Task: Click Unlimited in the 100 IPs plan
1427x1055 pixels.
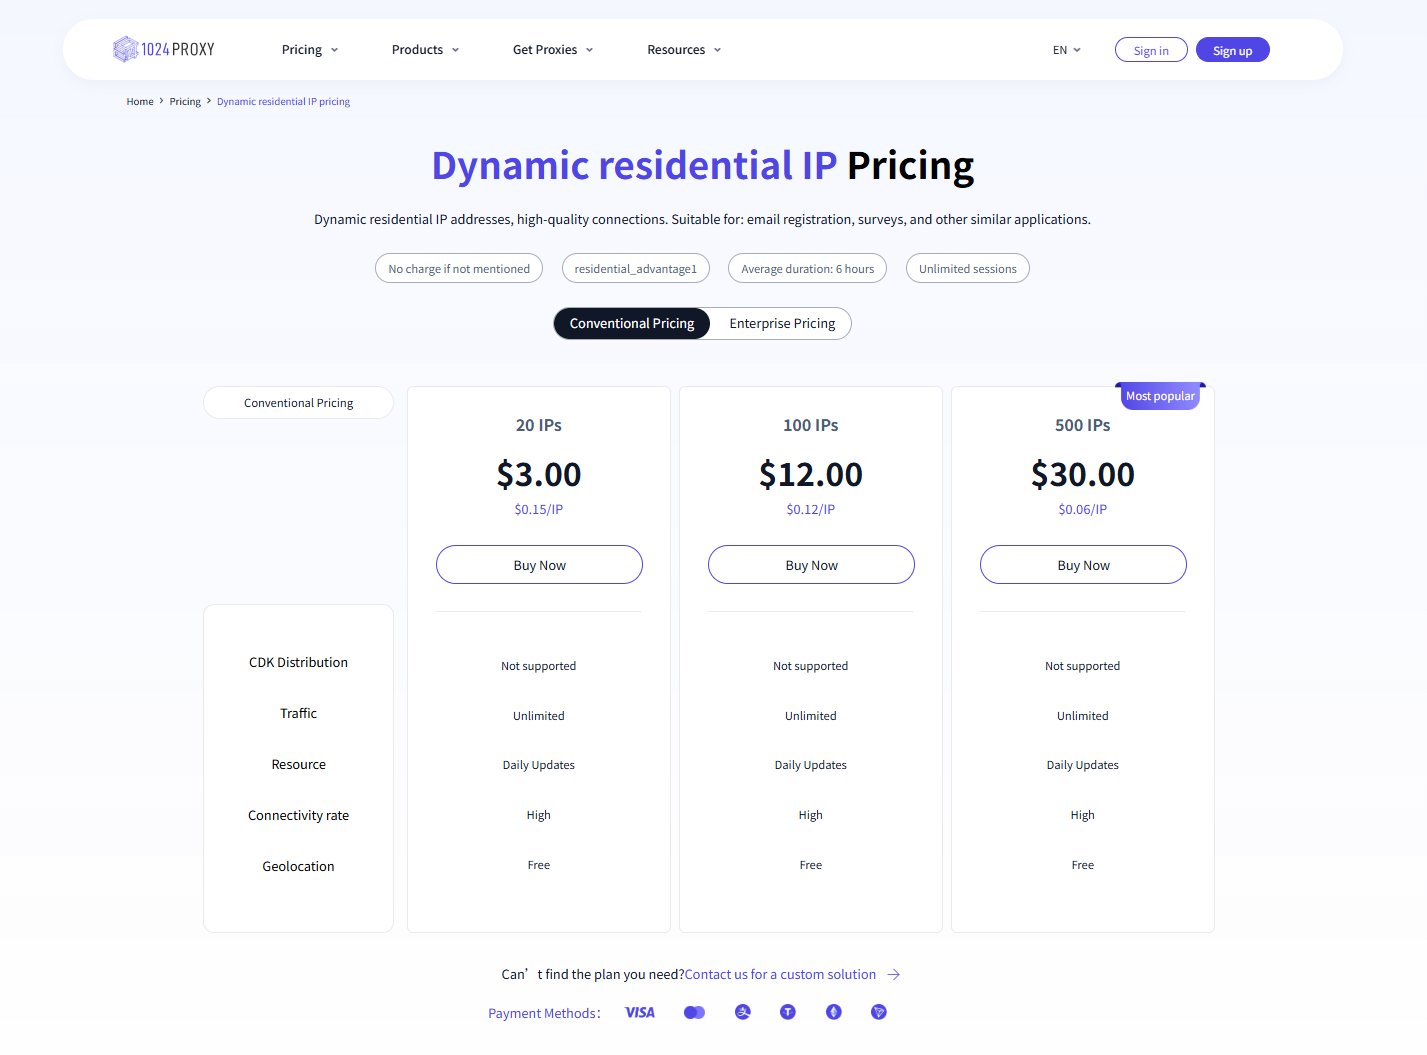Action: click(x=811, y=716)
